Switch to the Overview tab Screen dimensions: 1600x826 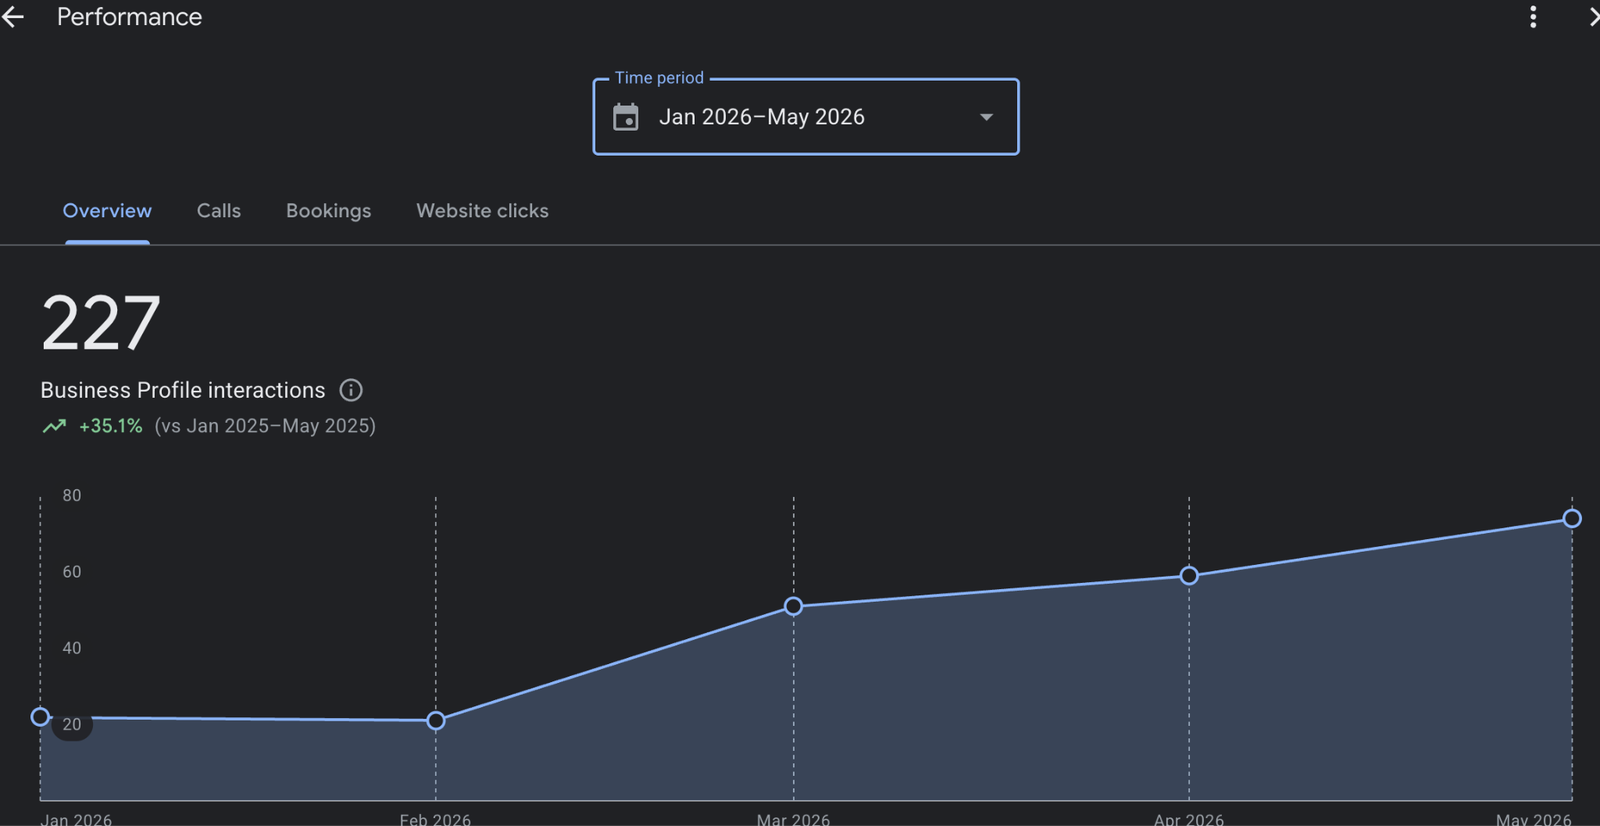coord(107,211)
